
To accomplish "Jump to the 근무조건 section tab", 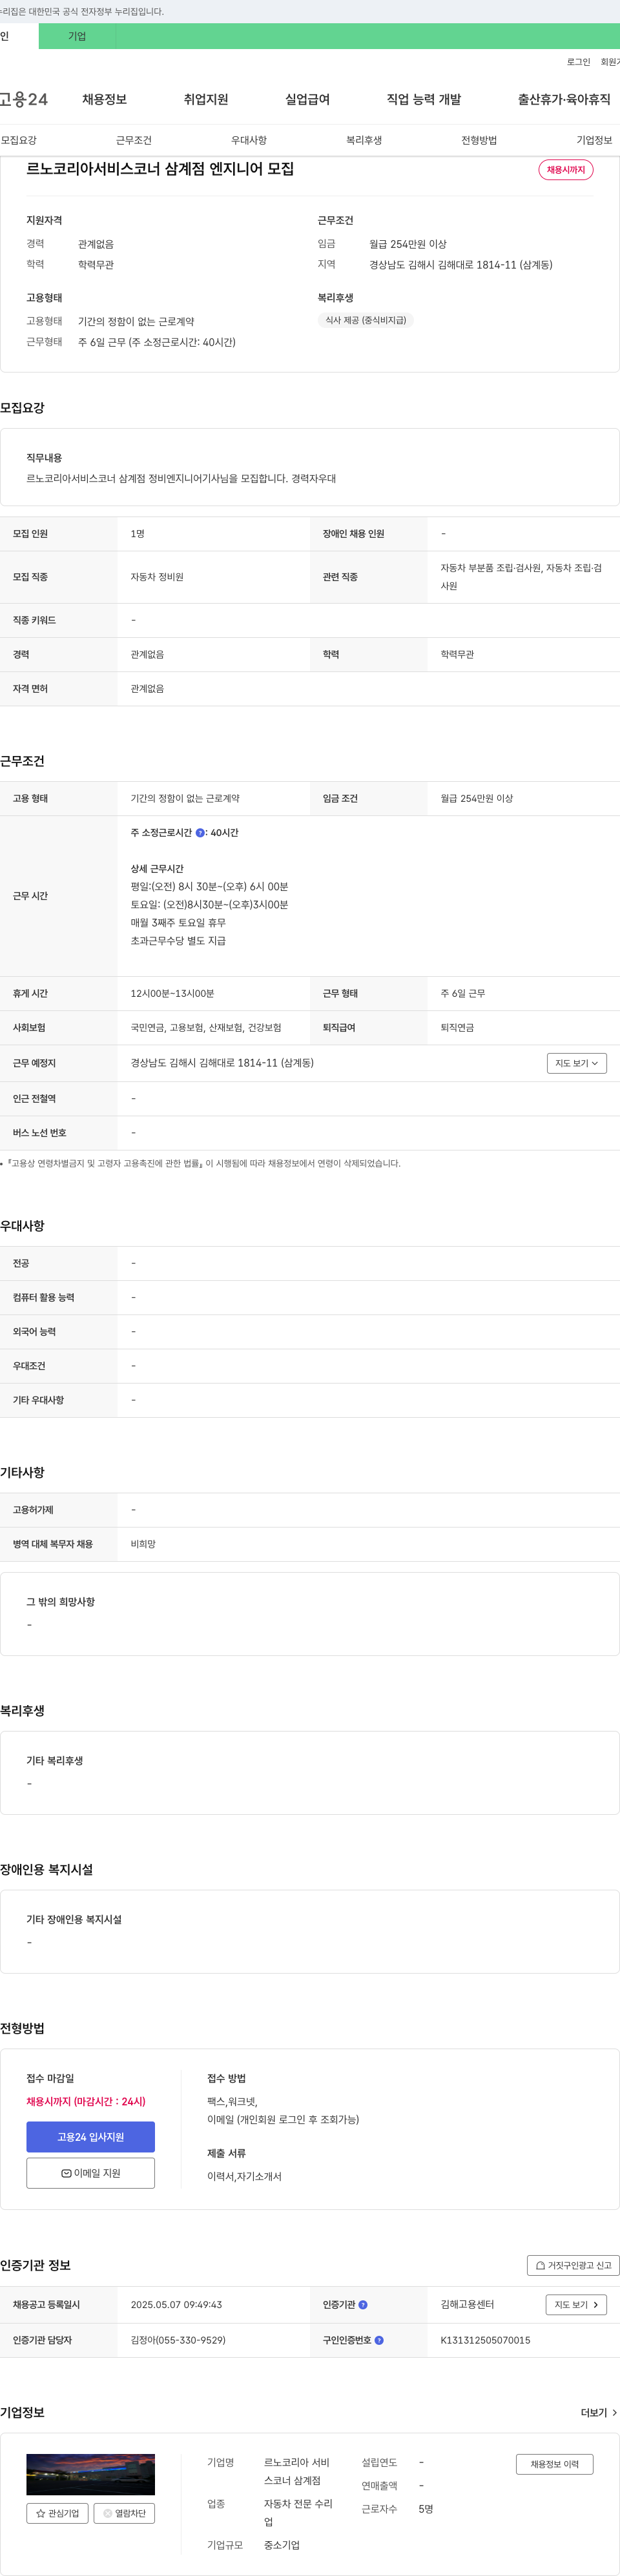I will [x=134, y=140].
